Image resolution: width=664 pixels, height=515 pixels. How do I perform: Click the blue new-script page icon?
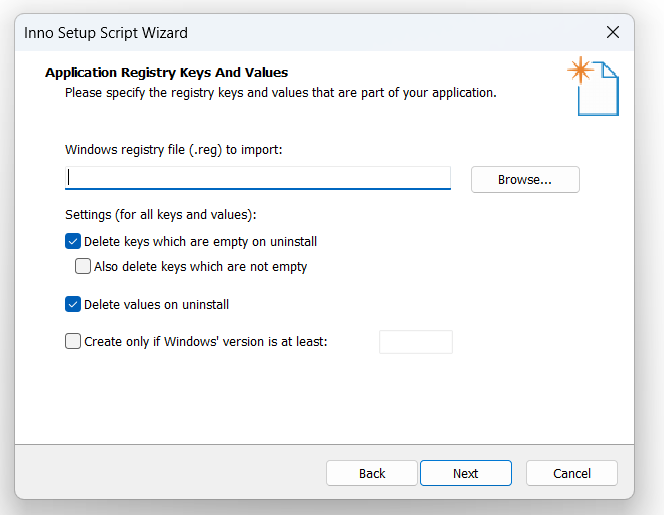[x=600, y=90]
